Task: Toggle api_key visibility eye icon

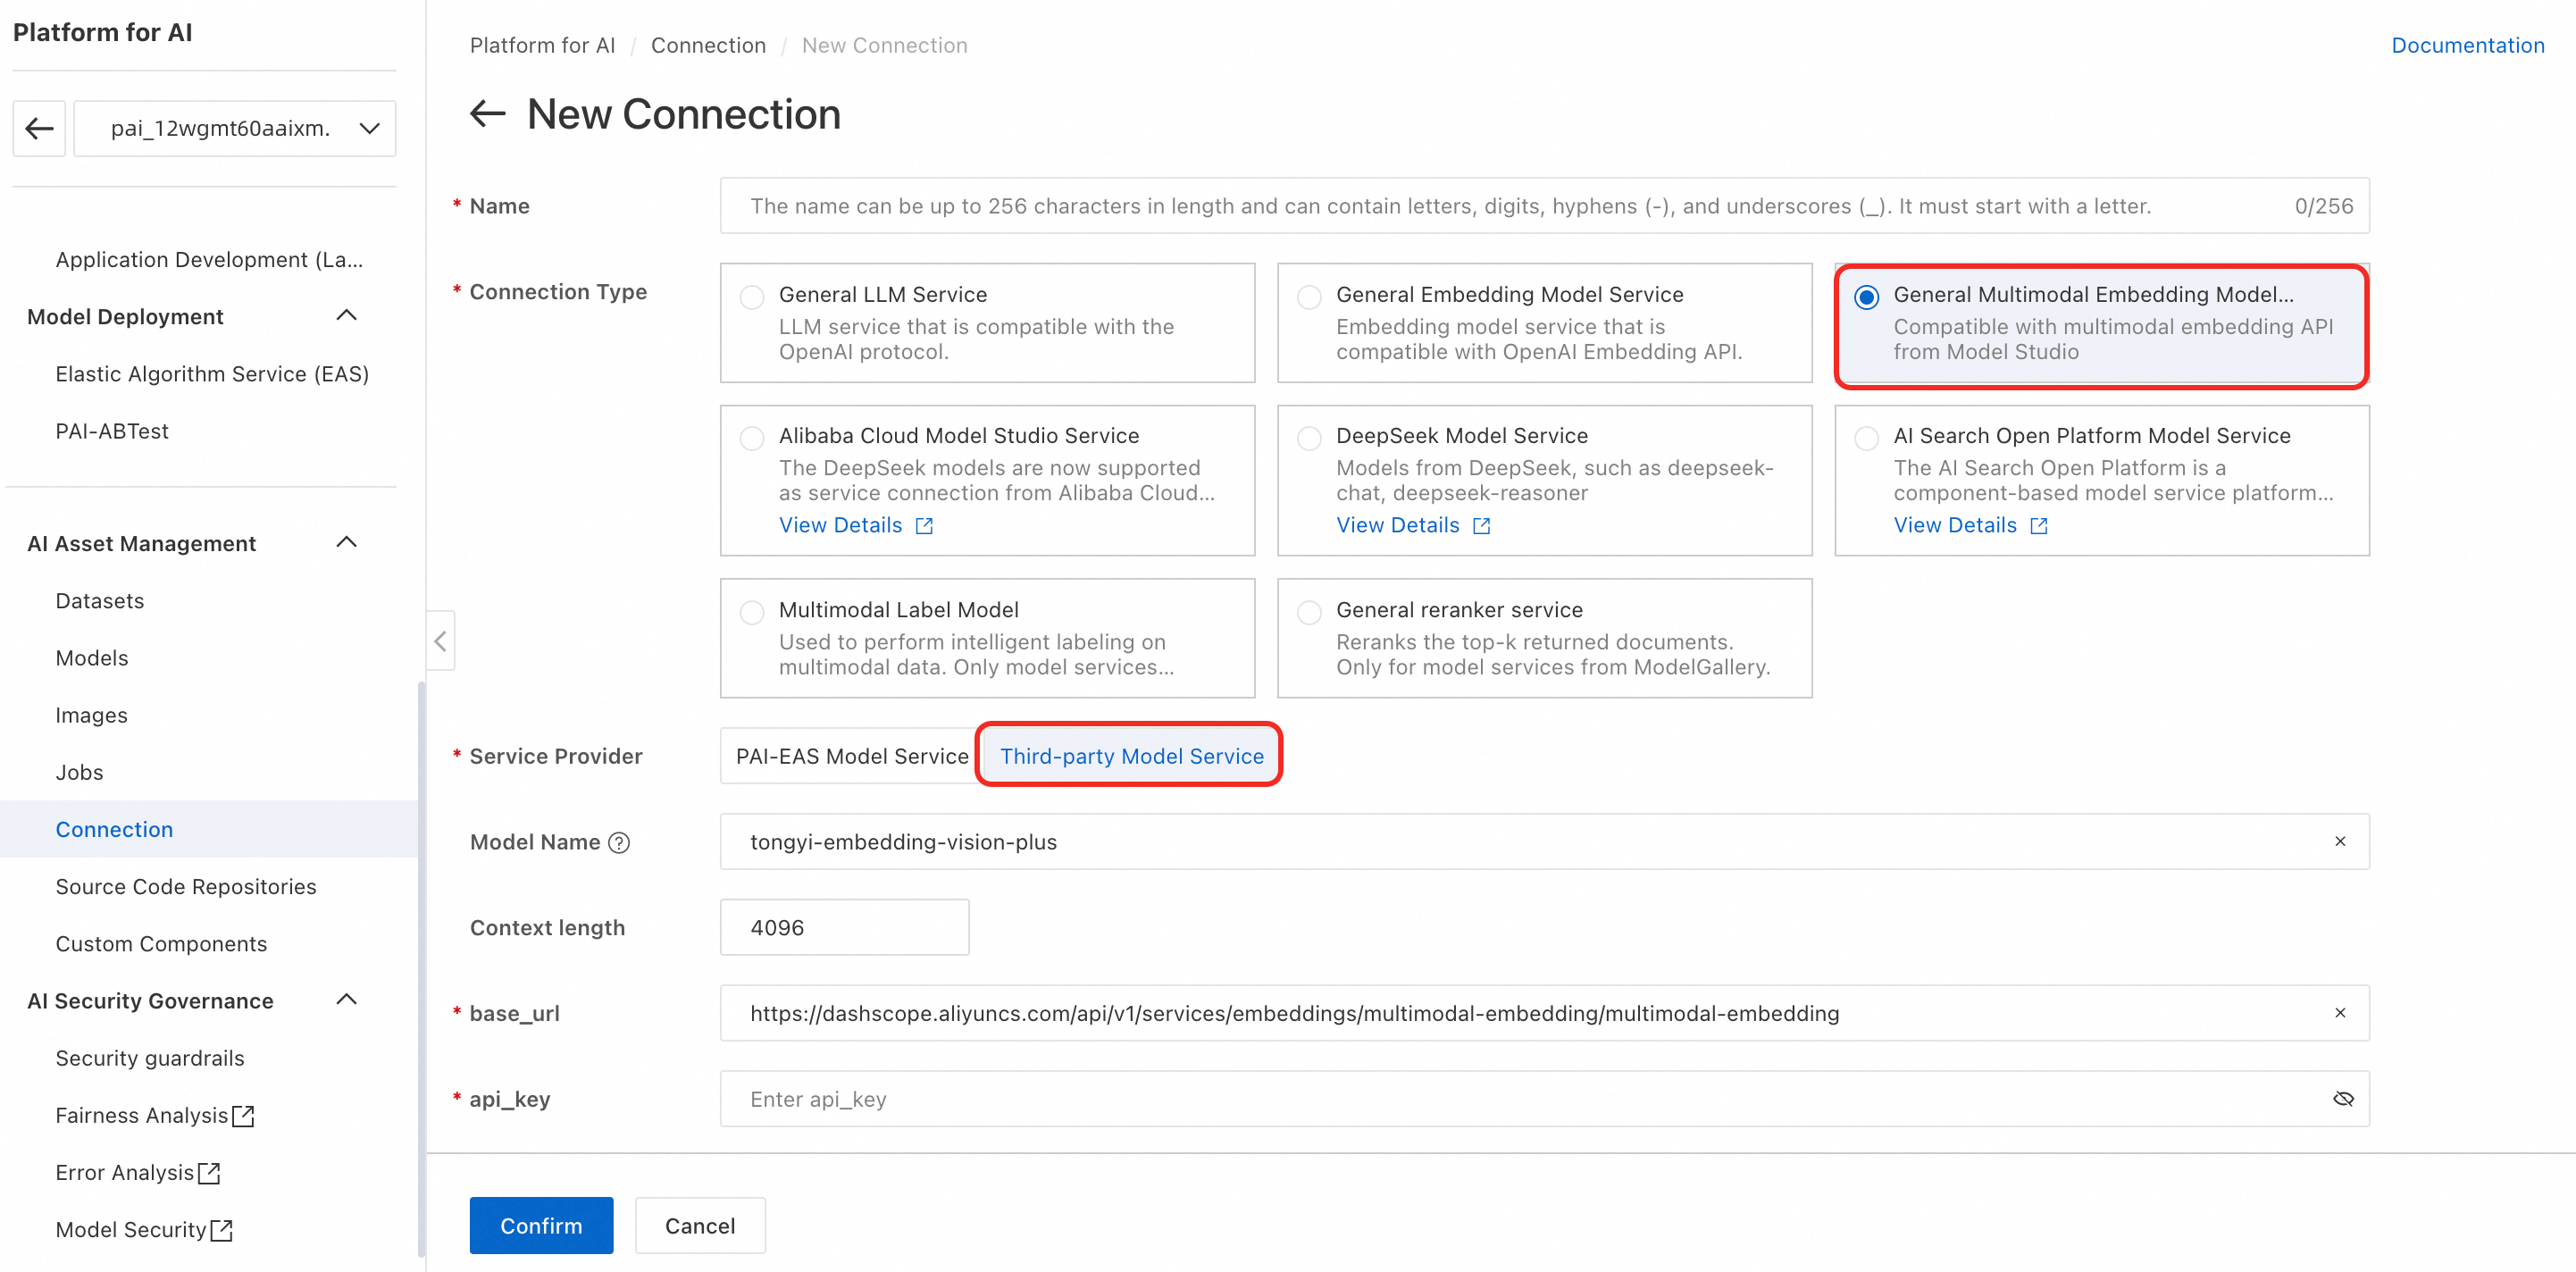Action: (2343, 1099)
